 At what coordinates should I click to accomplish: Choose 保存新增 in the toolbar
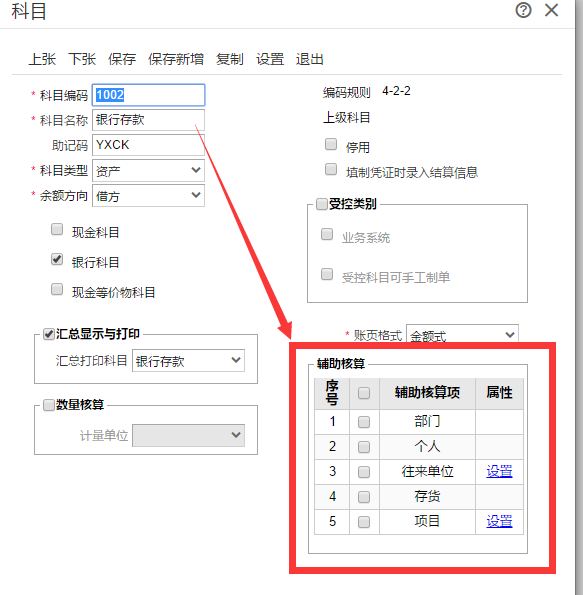[x=176, y=59]
